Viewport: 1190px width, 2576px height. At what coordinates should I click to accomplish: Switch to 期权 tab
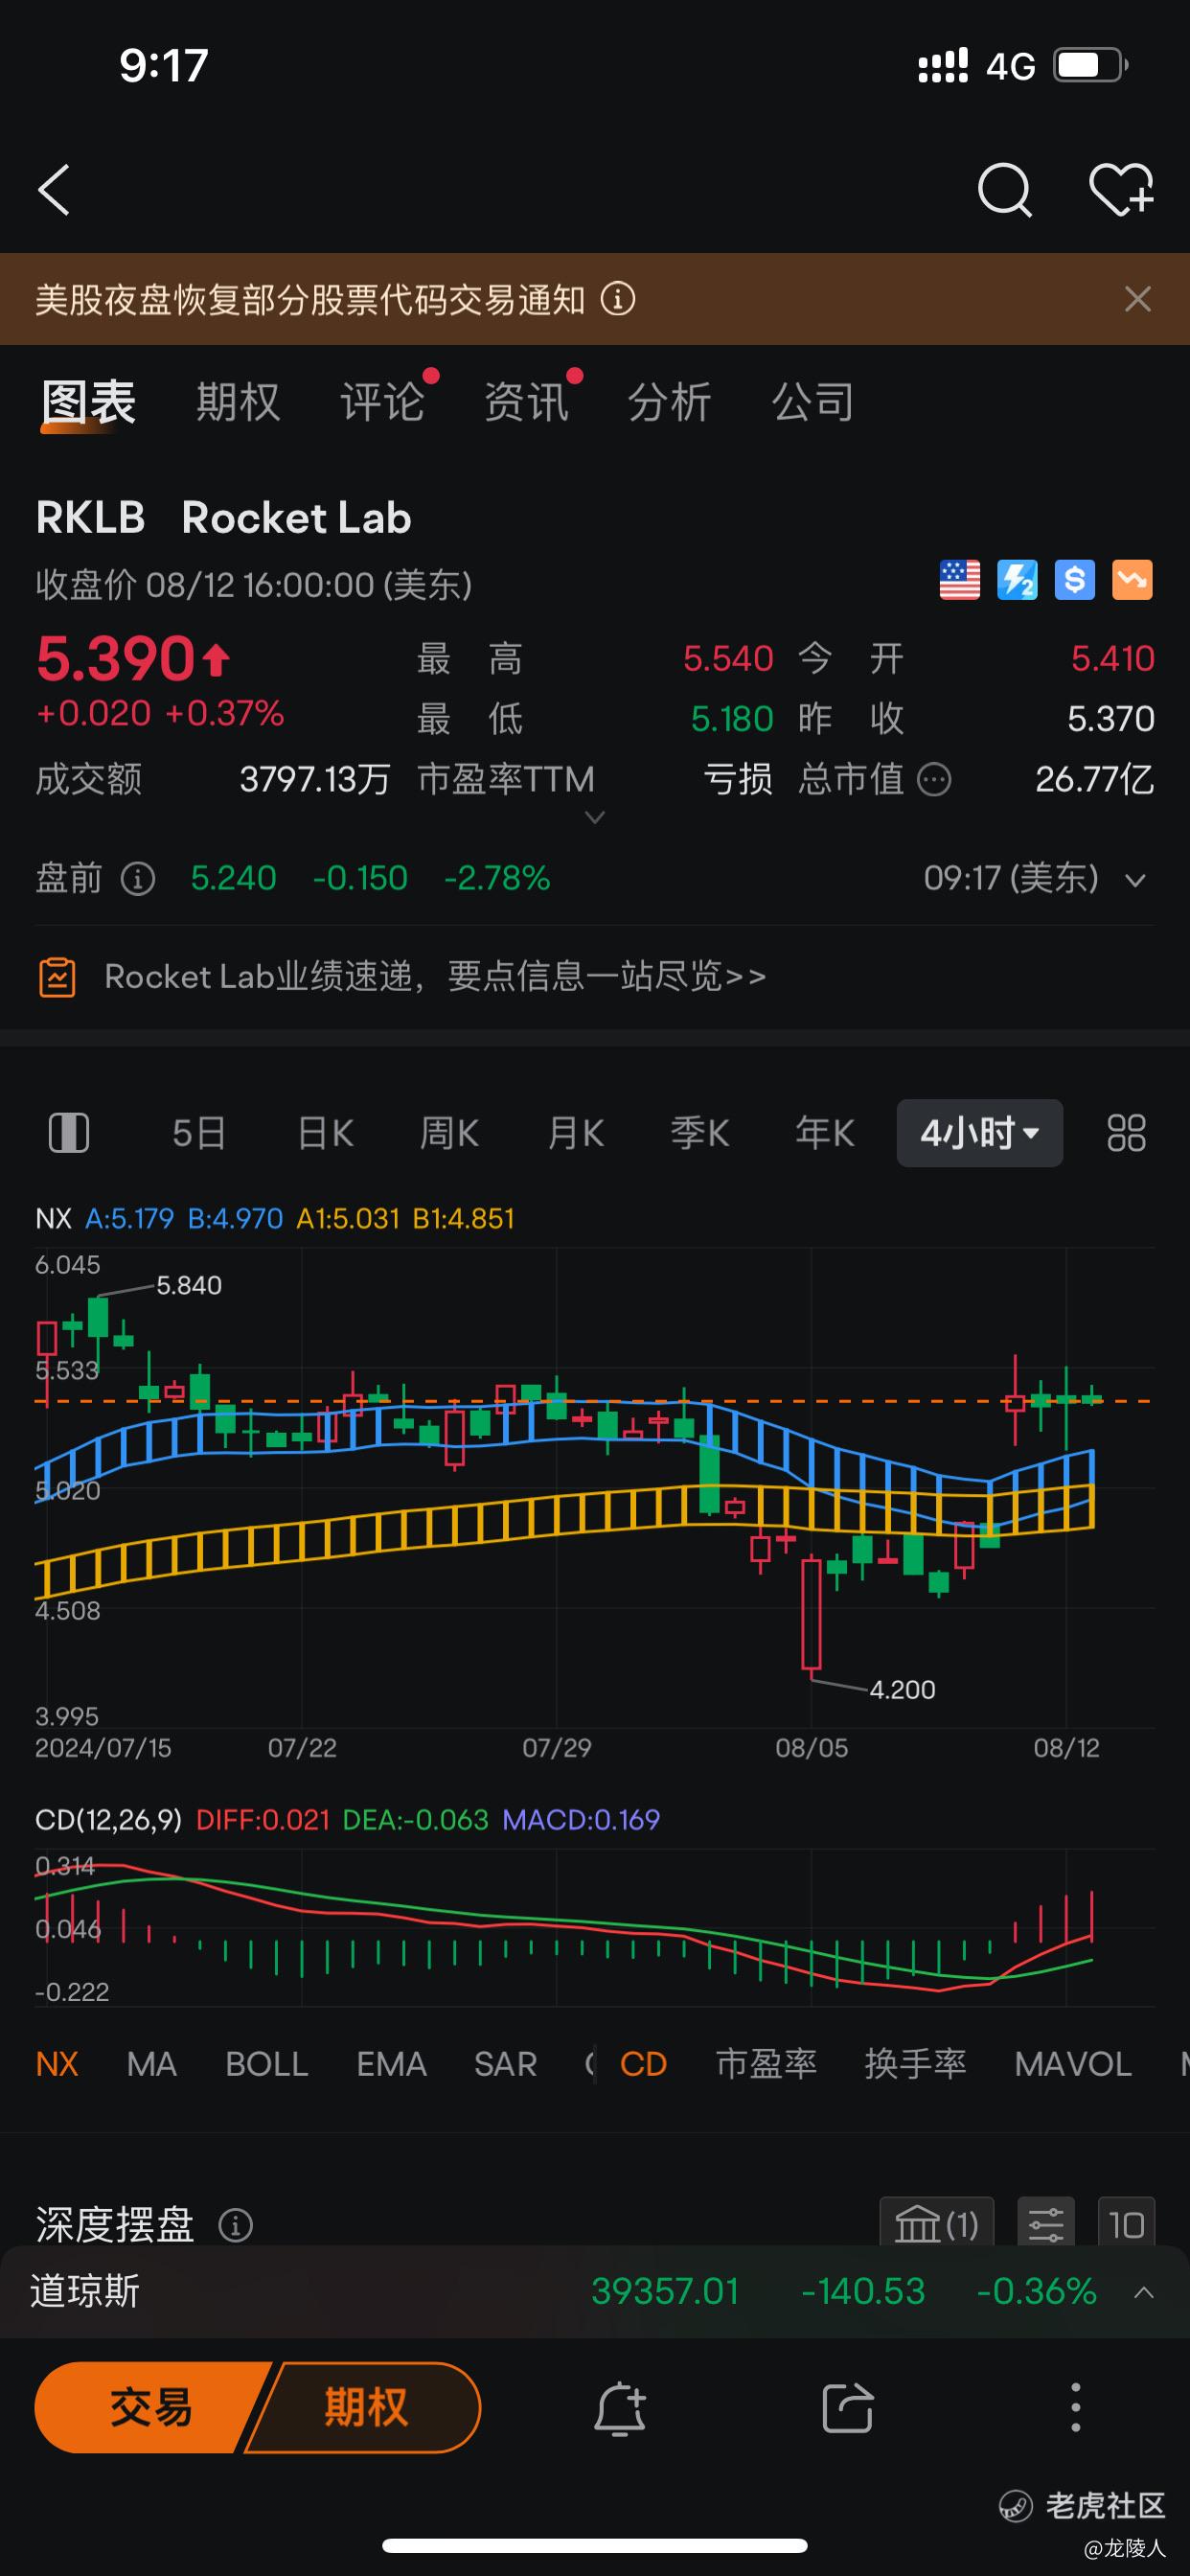pyautogui.click(x=238, y=403)
